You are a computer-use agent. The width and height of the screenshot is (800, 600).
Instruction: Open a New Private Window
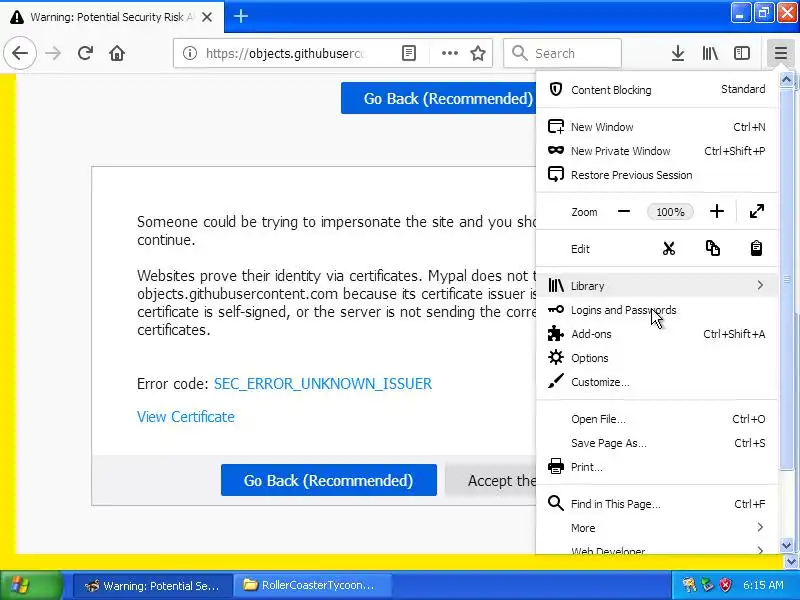(657, 151)
